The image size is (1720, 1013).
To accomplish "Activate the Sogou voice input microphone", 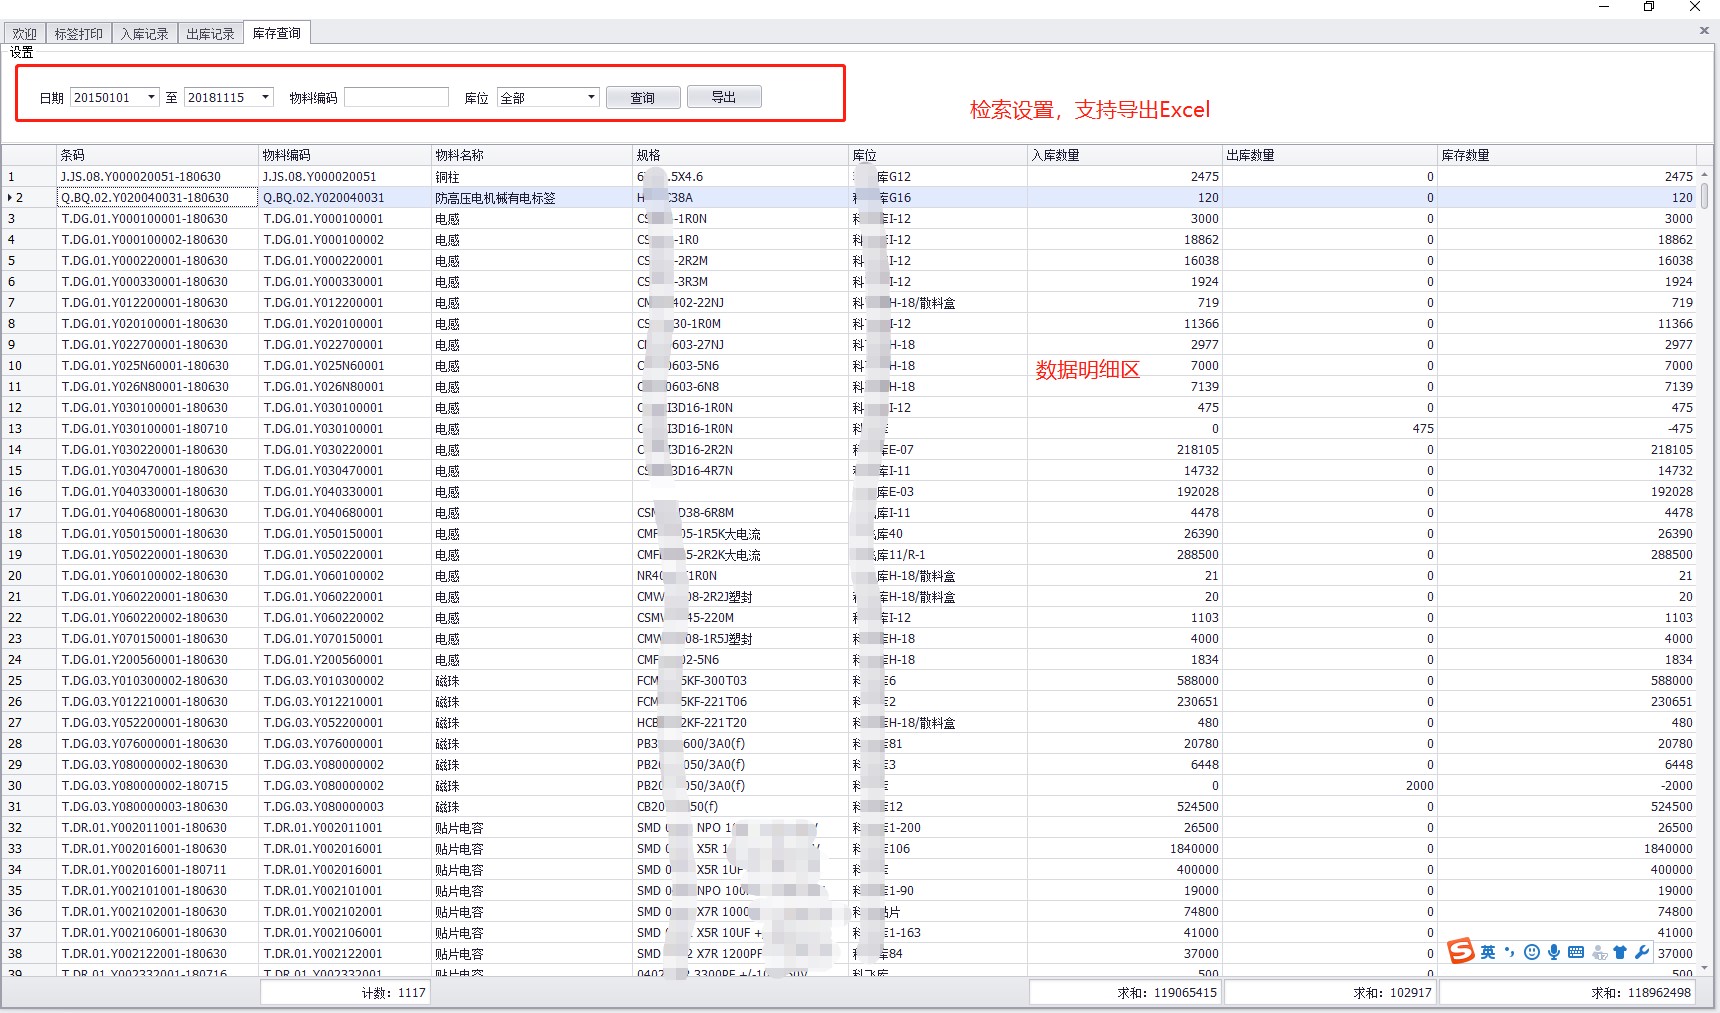I will [x=1554, y=952].
